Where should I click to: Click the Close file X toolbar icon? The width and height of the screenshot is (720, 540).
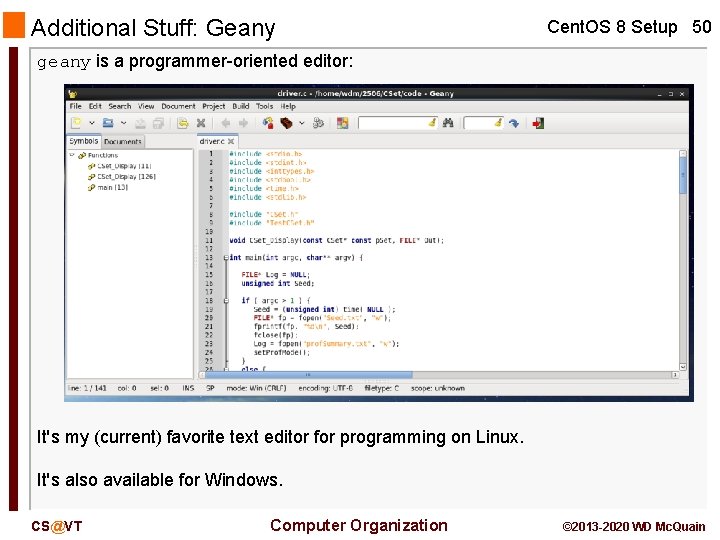(201, 123)
